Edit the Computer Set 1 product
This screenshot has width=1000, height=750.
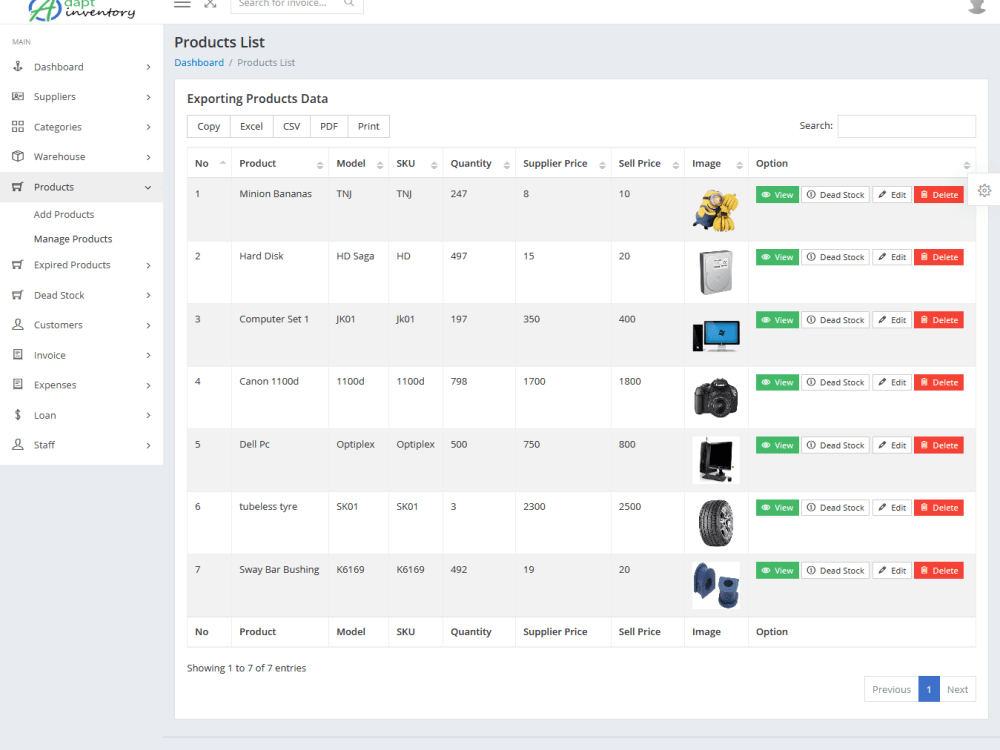tap(892, 320)
